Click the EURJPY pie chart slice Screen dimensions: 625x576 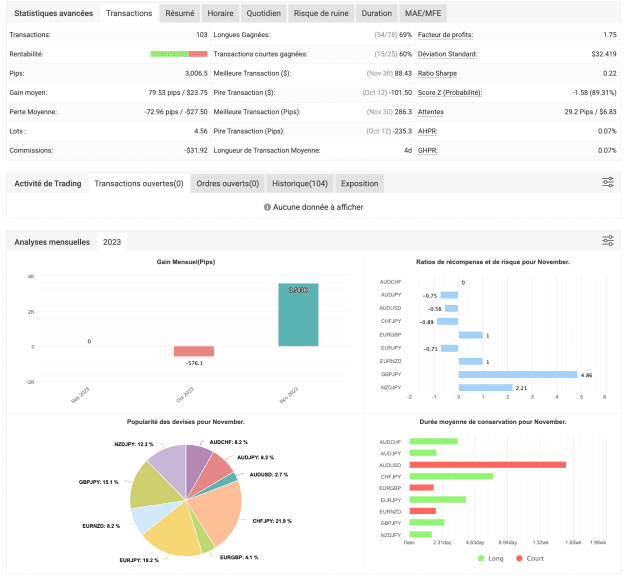point(173,532)
